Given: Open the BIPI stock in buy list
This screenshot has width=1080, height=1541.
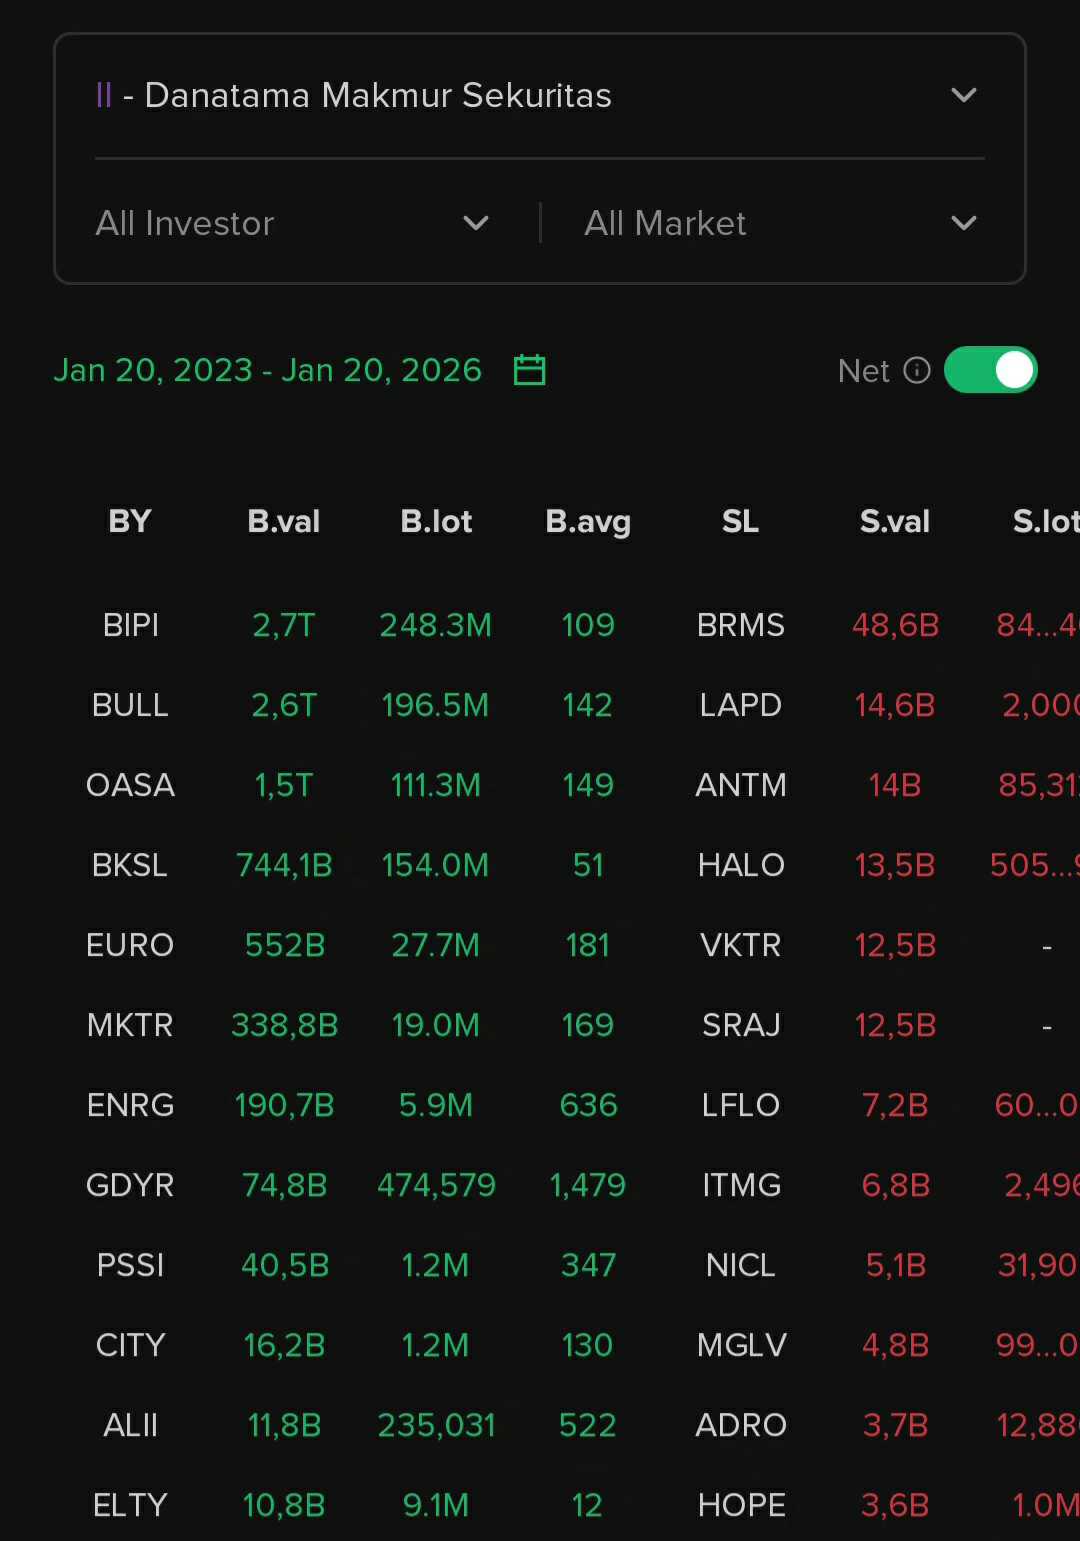Looking at the screenshot, I should pyautogui.click(x=131, y=626).
